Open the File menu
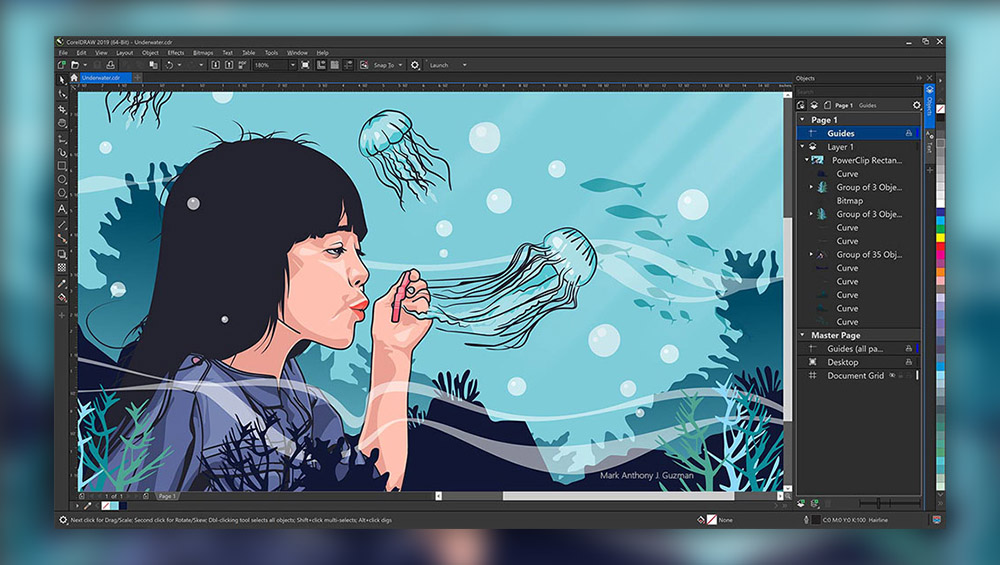Viewport: 1000px width, 565px height. point(63,53)
